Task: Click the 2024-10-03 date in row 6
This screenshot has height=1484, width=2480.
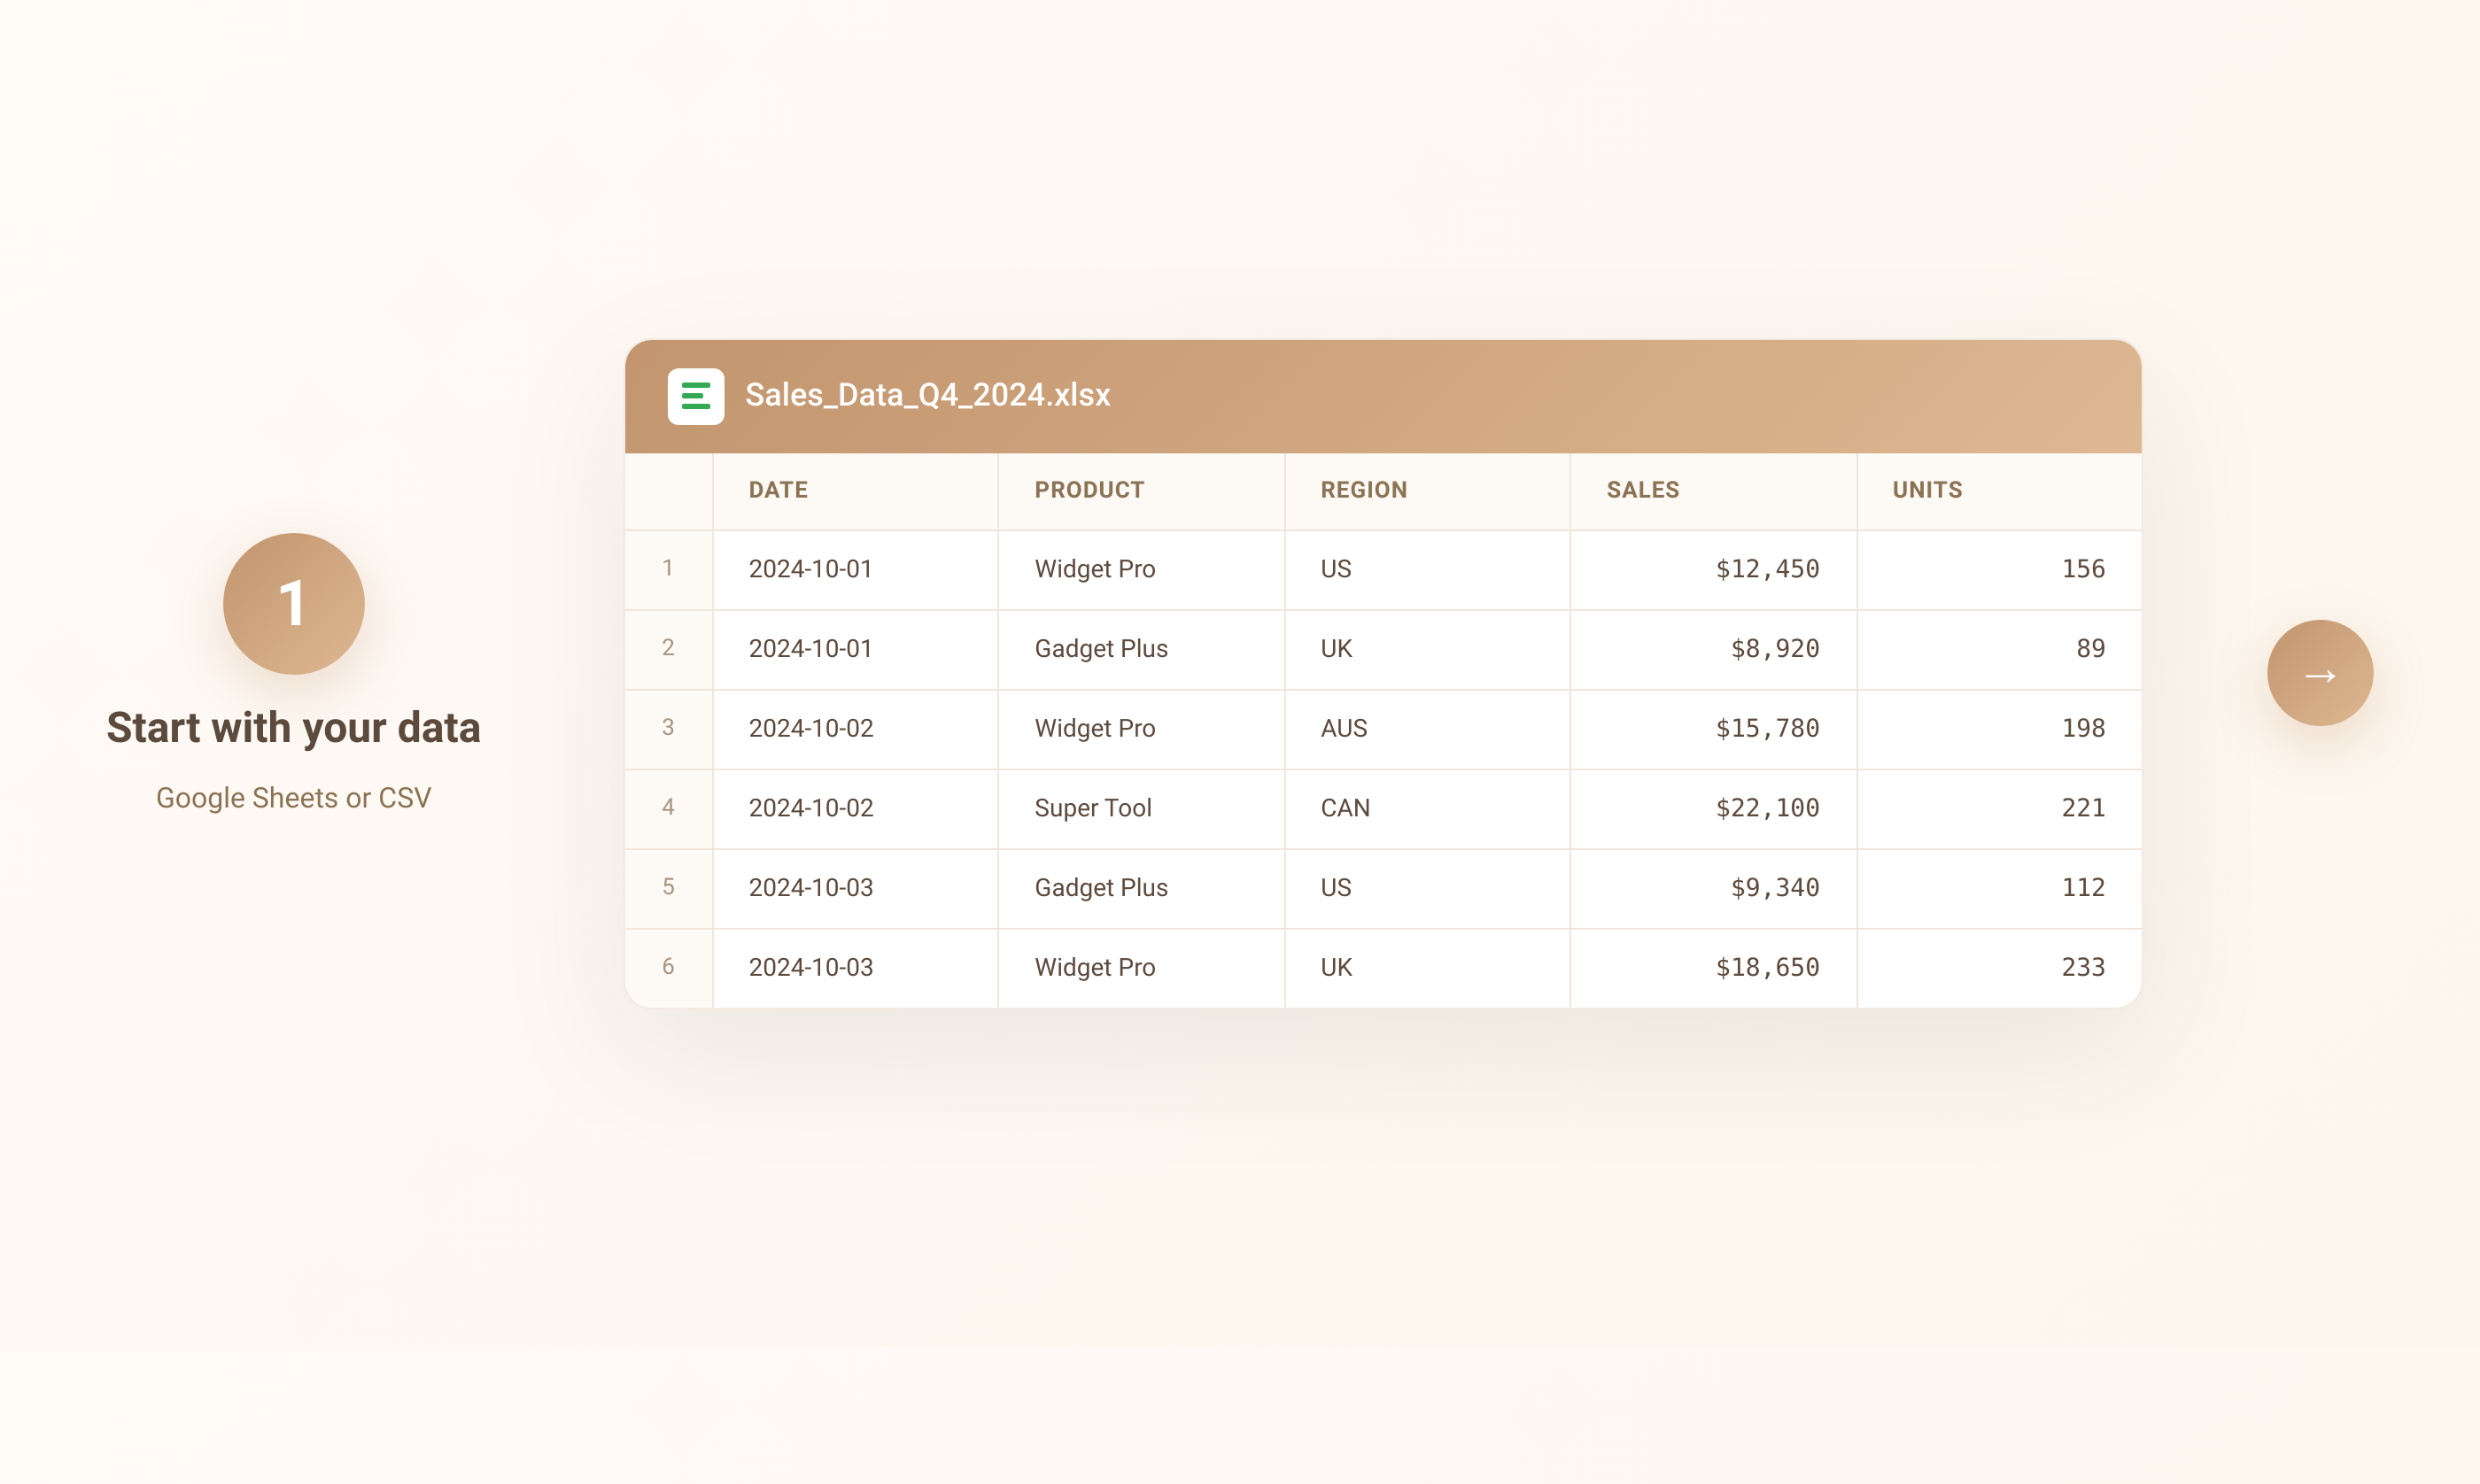Action: (x=810, y=967)
